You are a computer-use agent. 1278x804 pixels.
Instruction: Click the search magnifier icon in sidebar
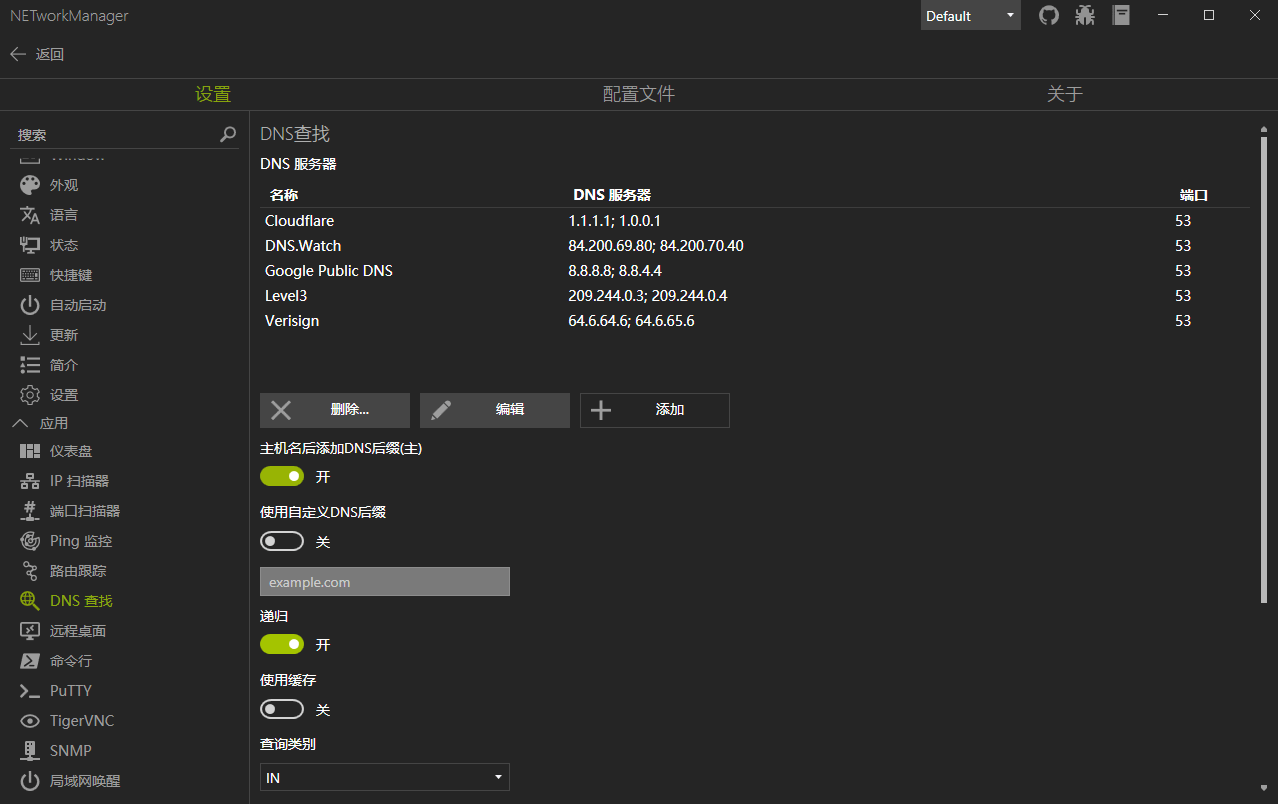[x=228, y=135]
